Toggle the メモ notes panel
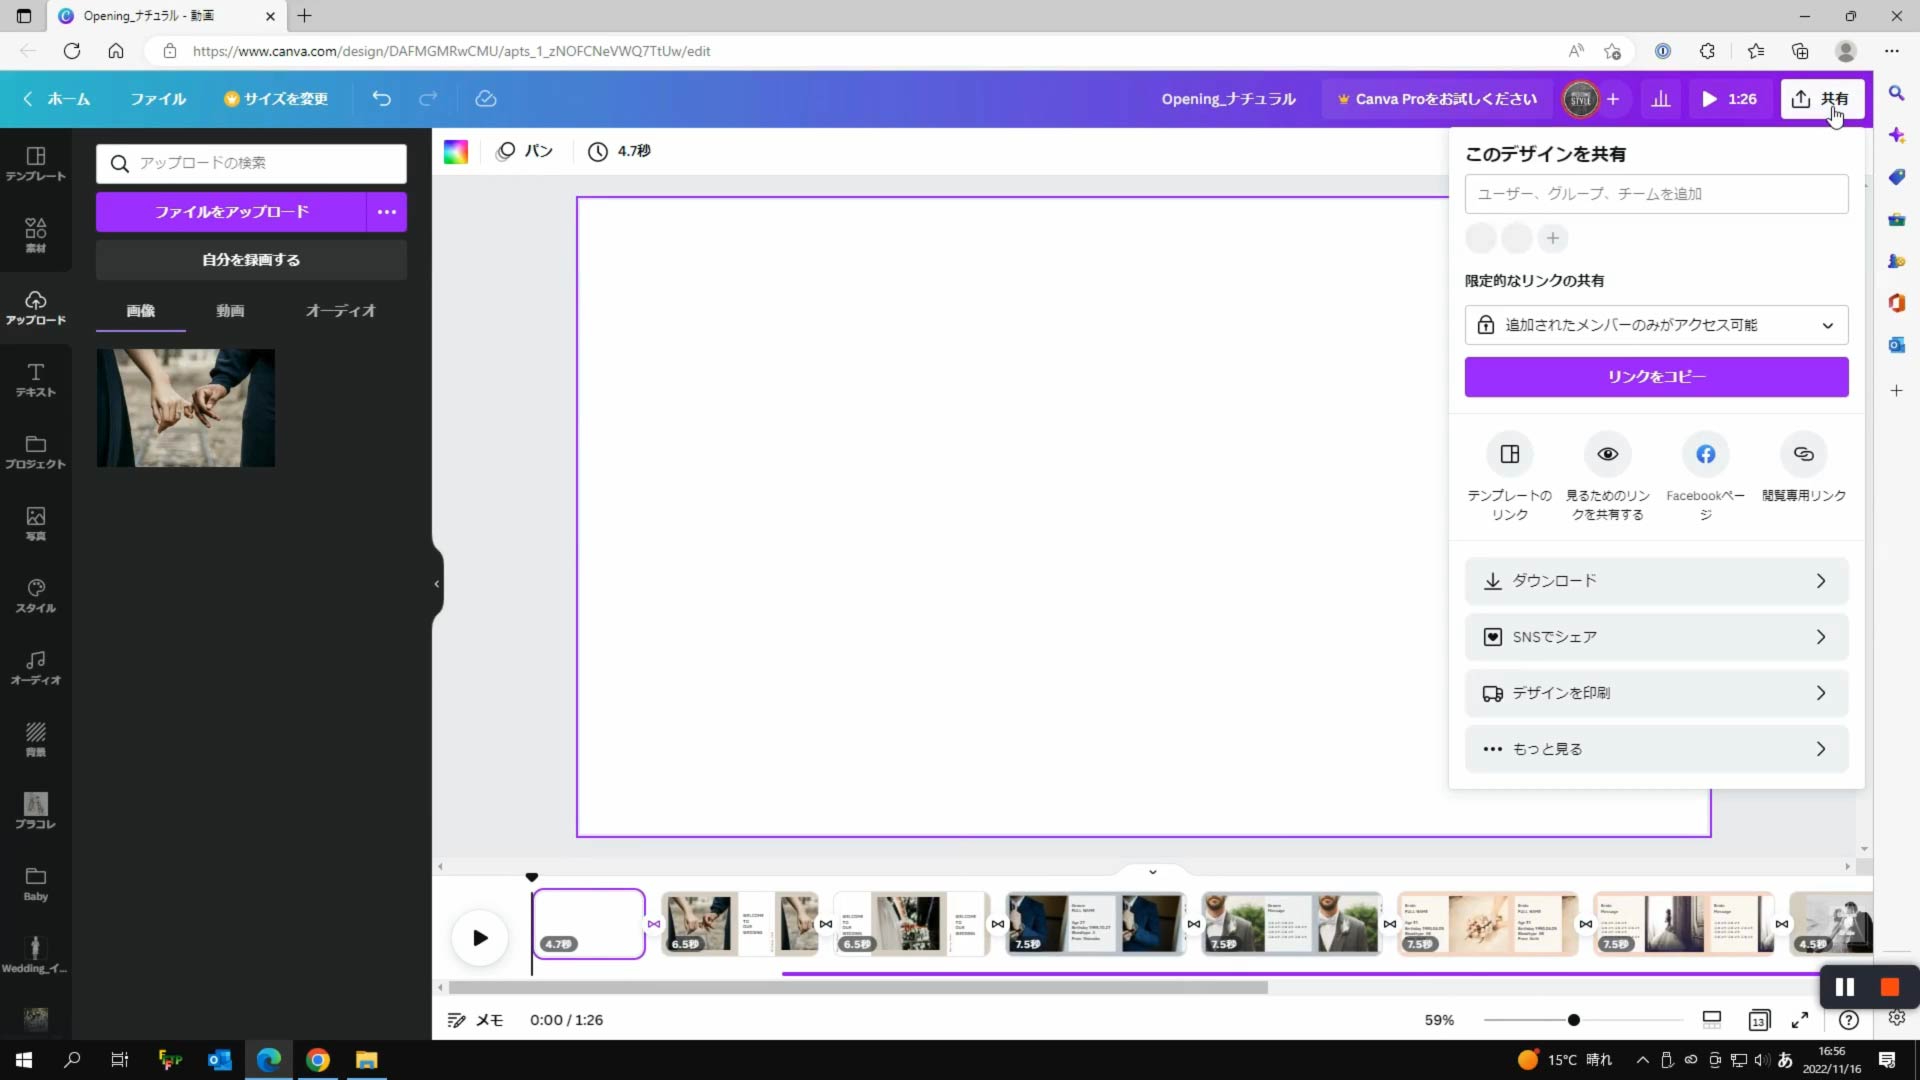 pos(475,1020)
